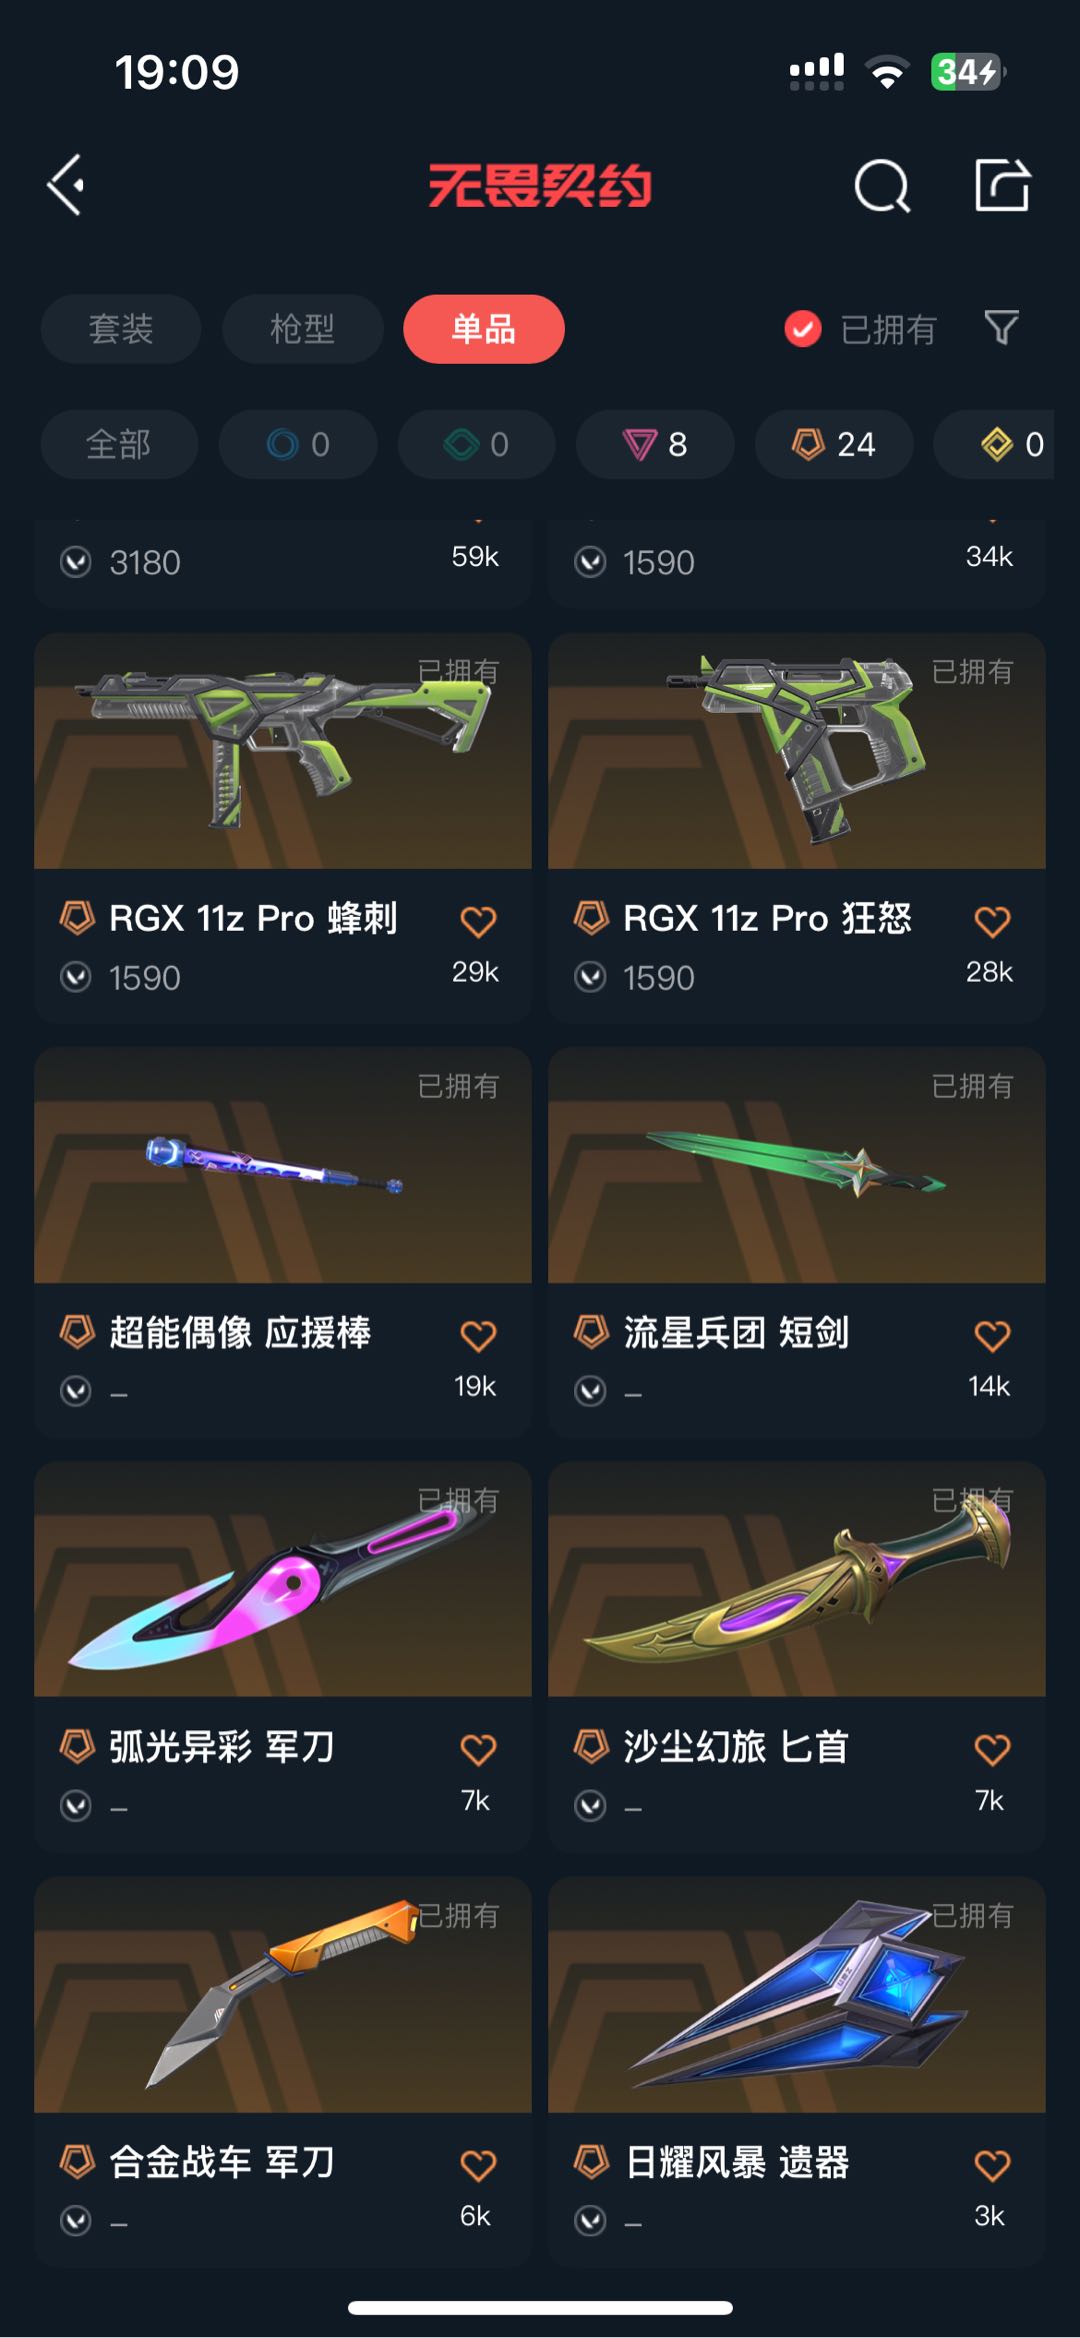Like 超能偶像 应援棒 via heart icon

pos(478,1335)
